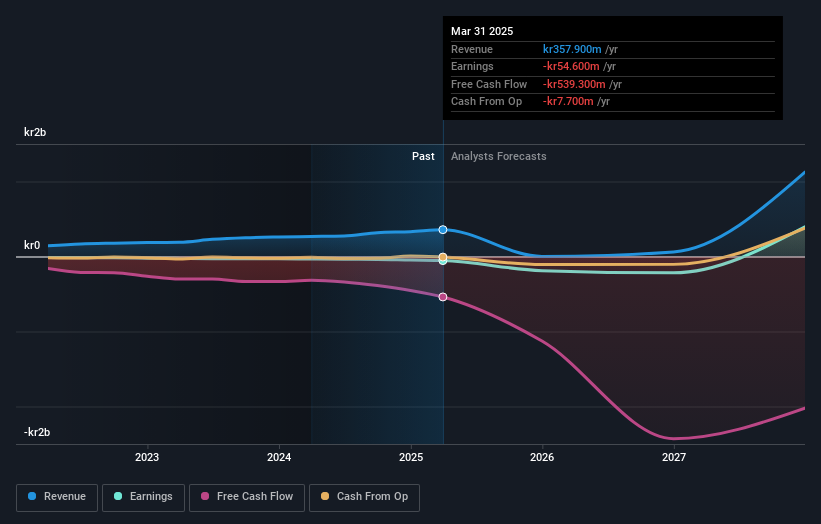Click the 2026 x-axis label
Viewport: 821px width, 524px height.
(x=542, y=457)
